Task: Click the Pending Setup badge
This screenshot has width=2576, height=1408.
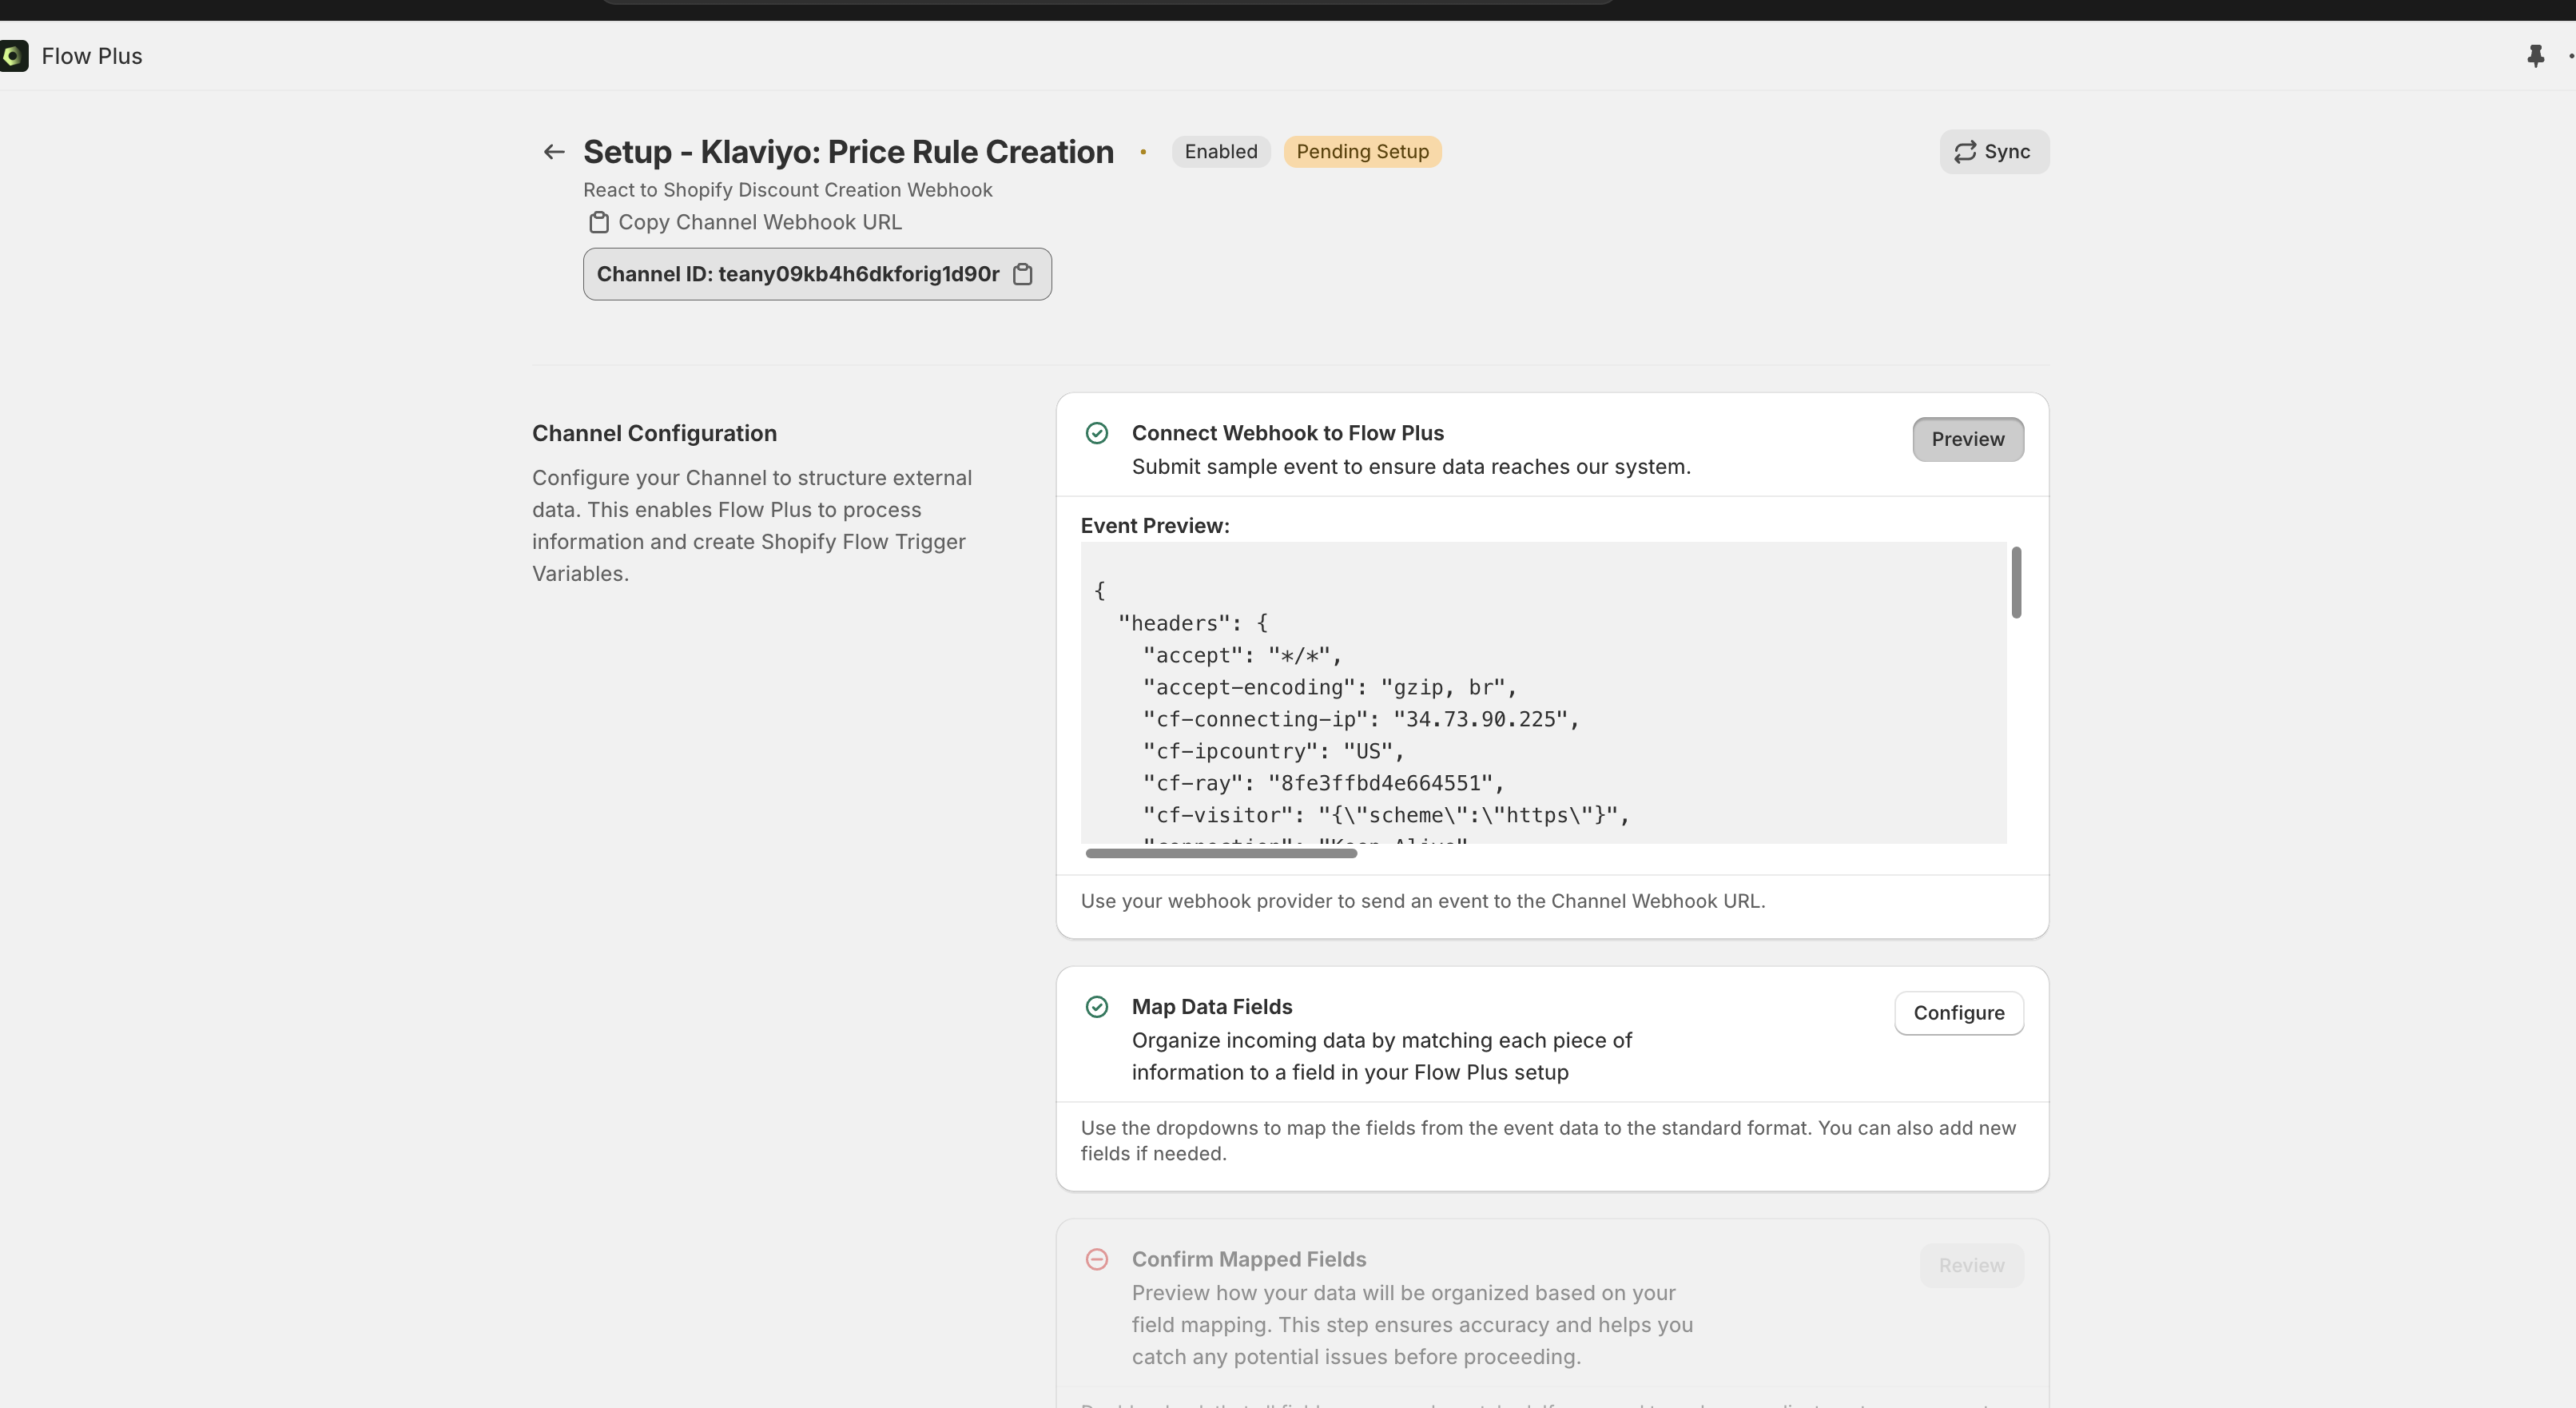Action: 1362,152
